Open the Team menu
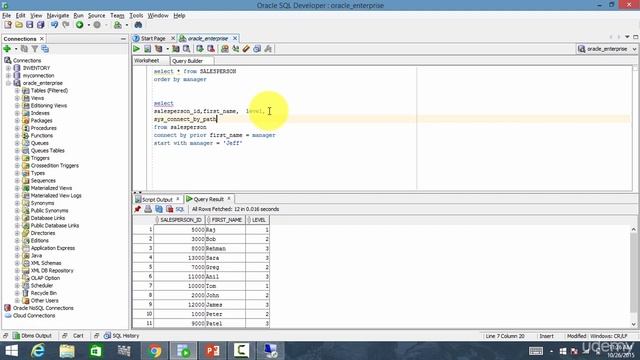Image resolution: width=640 pixels, height=360 pixels. (x=117, y=16)
